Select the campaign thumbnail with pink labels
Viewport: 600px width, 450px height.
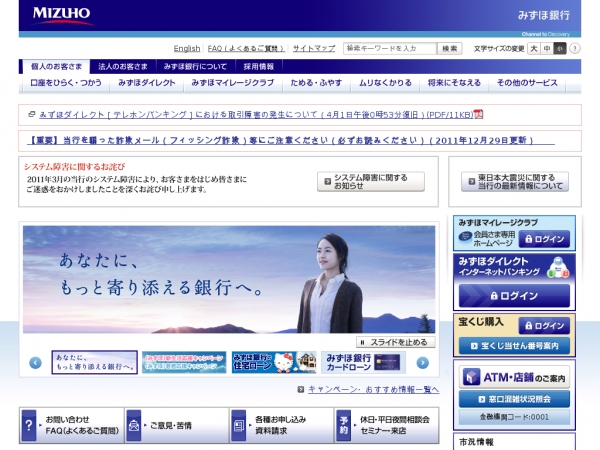tap(184, 362)
